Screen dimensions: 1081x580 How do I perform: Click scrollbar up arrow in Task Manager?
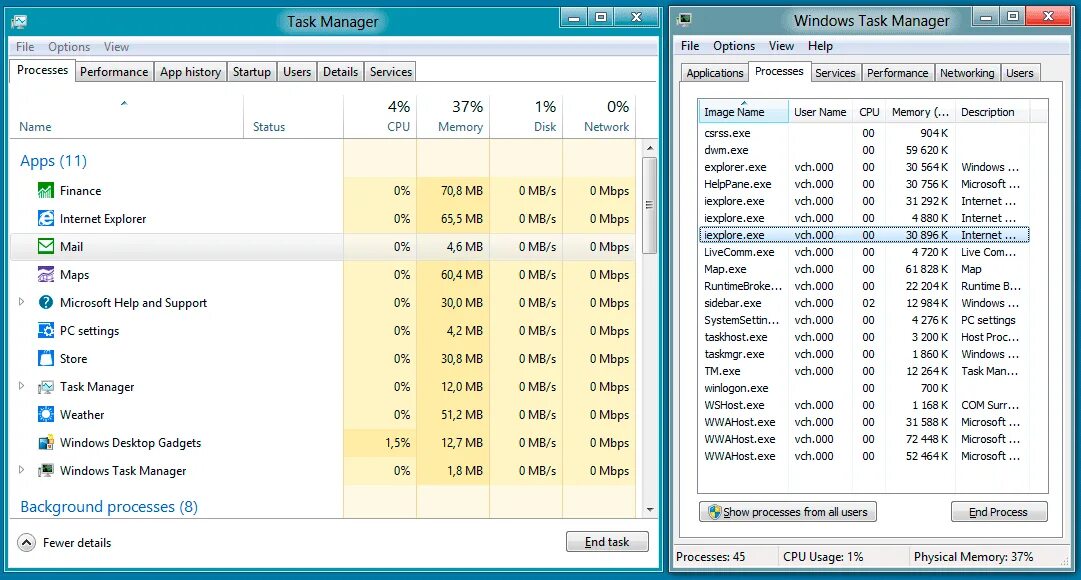pyautogui.click(x=649, y=148)
